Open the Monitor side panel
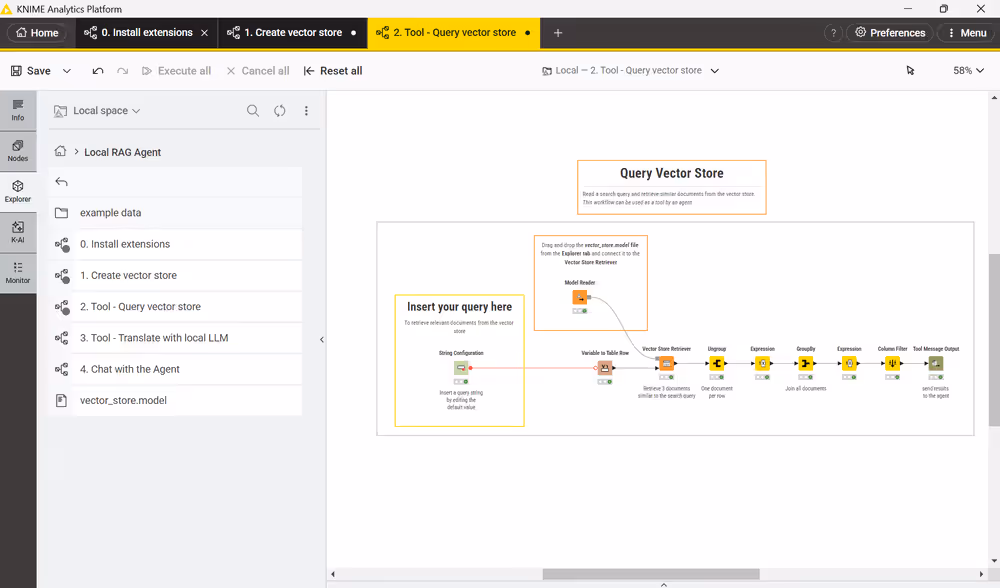1000x588 pixels. coord(18,273)
